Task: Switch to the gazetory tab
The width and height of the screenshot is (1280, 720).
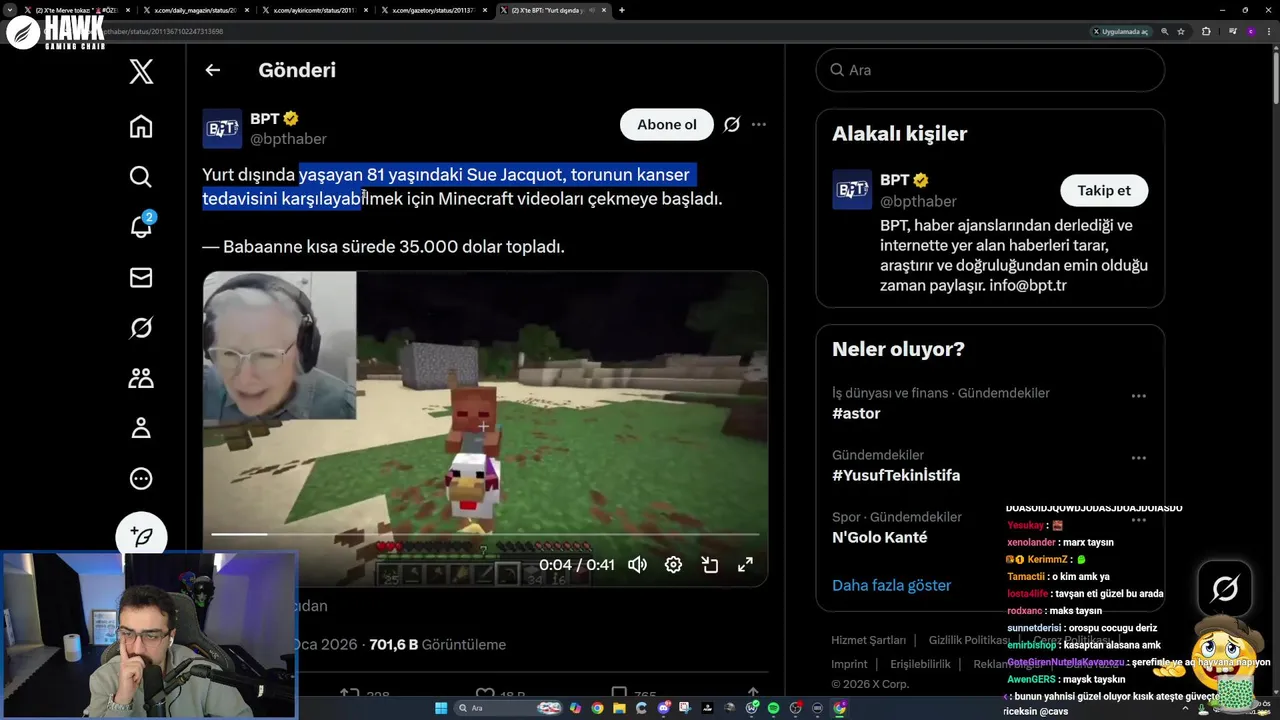Action: click(x=434, y=10)
